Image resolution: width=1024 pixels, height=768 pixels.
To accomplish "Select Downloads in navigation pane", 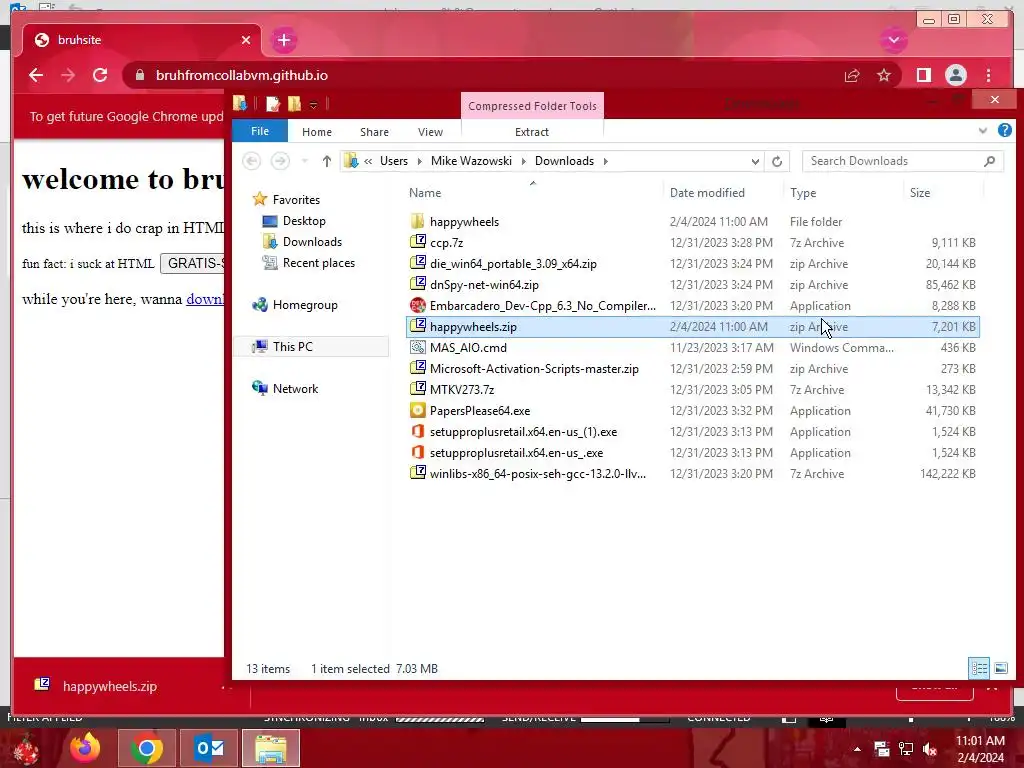I will (x=312, y=242).
